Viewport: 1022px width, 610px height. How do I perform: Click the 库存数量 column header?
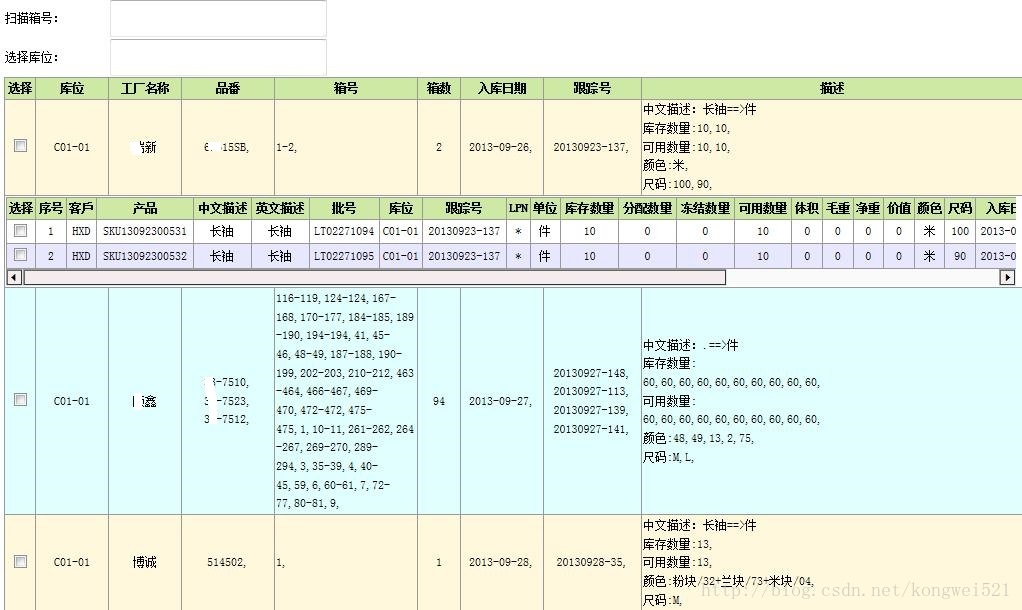coord(589,209)
